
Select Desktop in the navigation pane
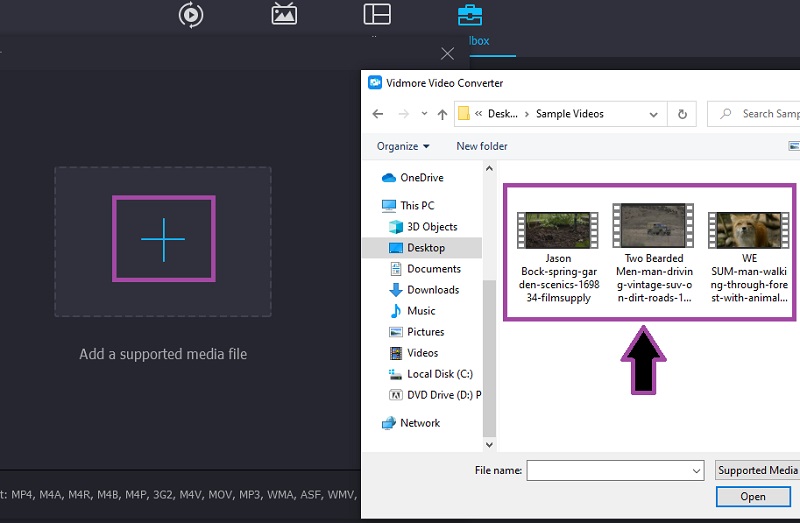[425, 248]
